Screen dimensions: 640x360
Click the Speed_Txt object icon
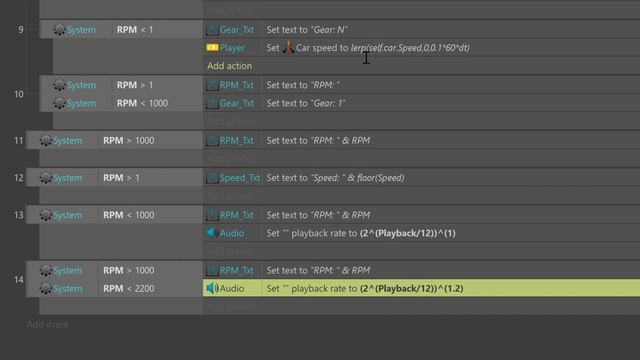point(212,178)
